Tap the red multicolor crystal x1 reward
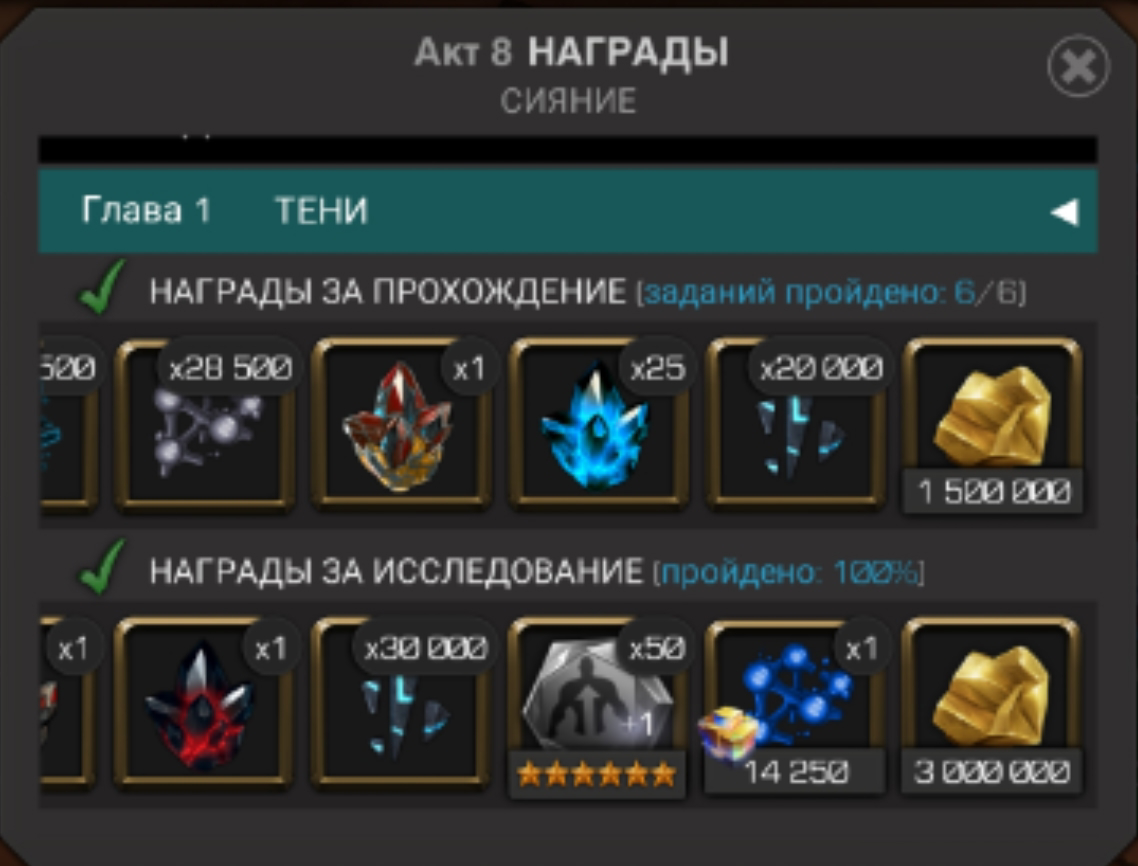Screen dimensions: 1138x866 (401, 425)
